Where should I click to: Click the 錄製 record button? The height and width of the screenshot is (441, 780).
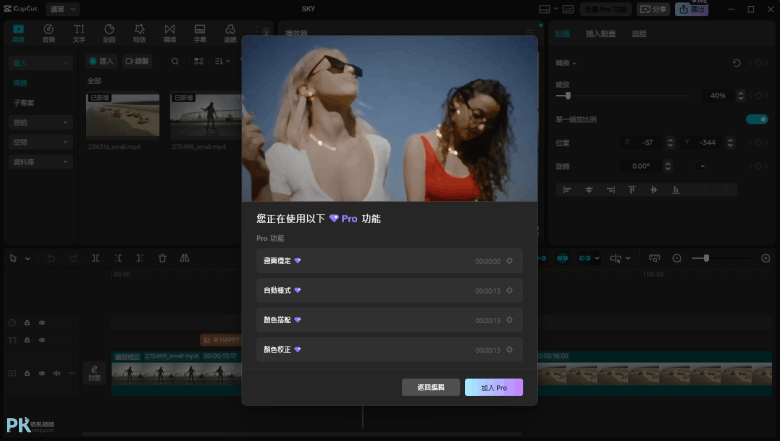137,61
